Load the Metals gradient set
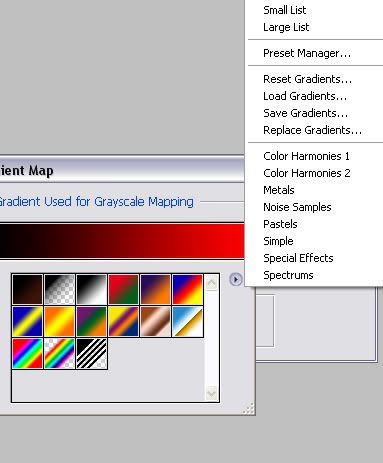The width and height of the screenshot is (383, 463). pos(279,190)
